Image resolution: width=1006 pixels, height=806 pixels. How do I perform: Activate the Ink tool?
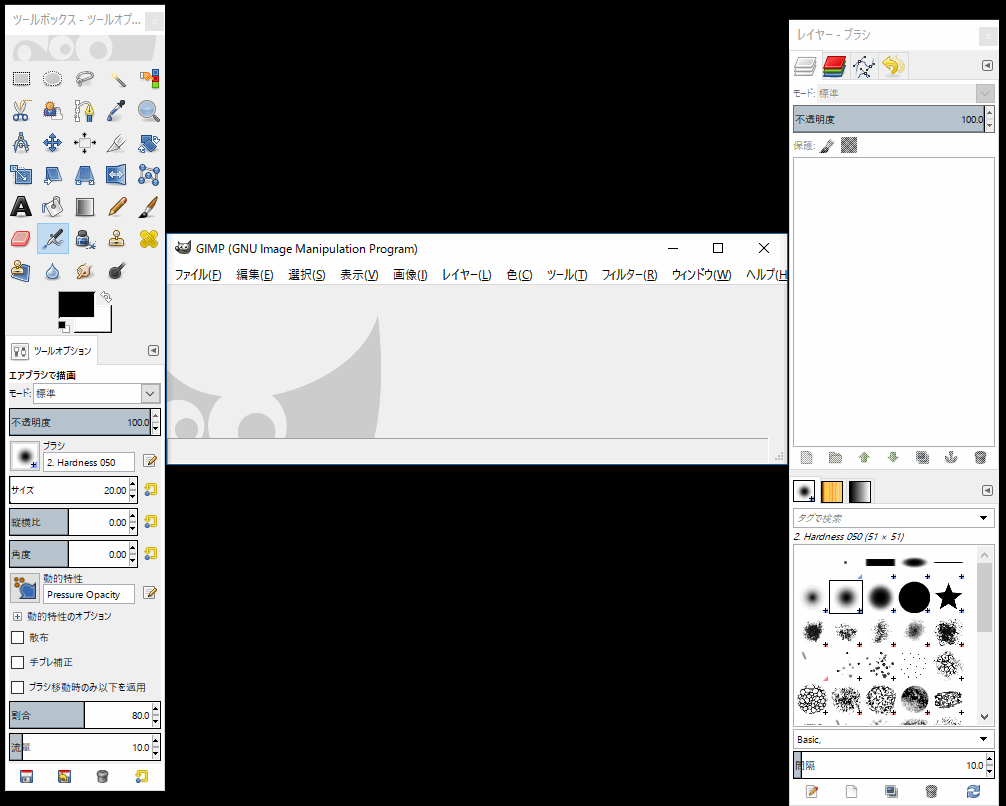tap(85, 239)
